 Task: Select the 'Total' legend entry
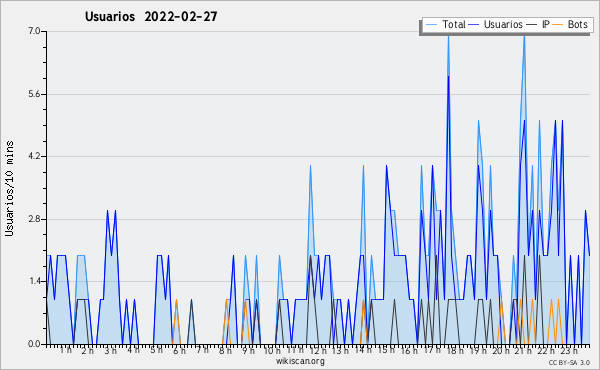pos(453,24)
